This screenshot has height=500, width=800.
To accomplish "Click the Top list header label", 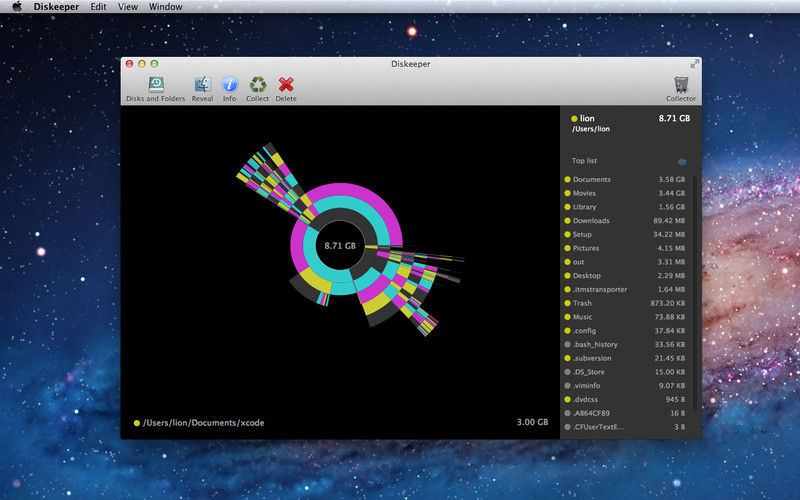I will 584,161.
